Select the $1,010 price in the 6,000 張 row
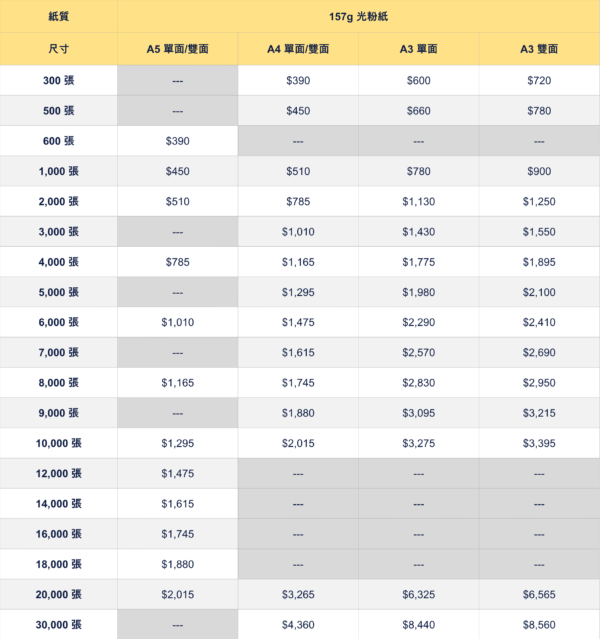 coord(178,322)
